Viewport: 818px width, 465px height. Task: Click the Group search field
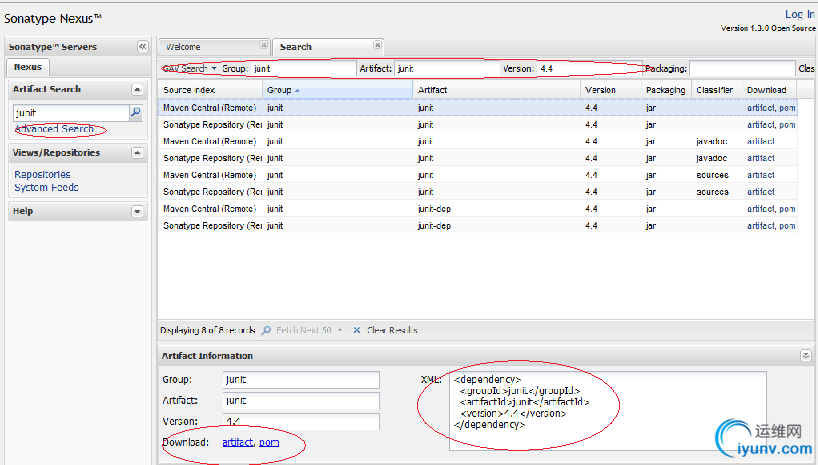pos(303,68)
